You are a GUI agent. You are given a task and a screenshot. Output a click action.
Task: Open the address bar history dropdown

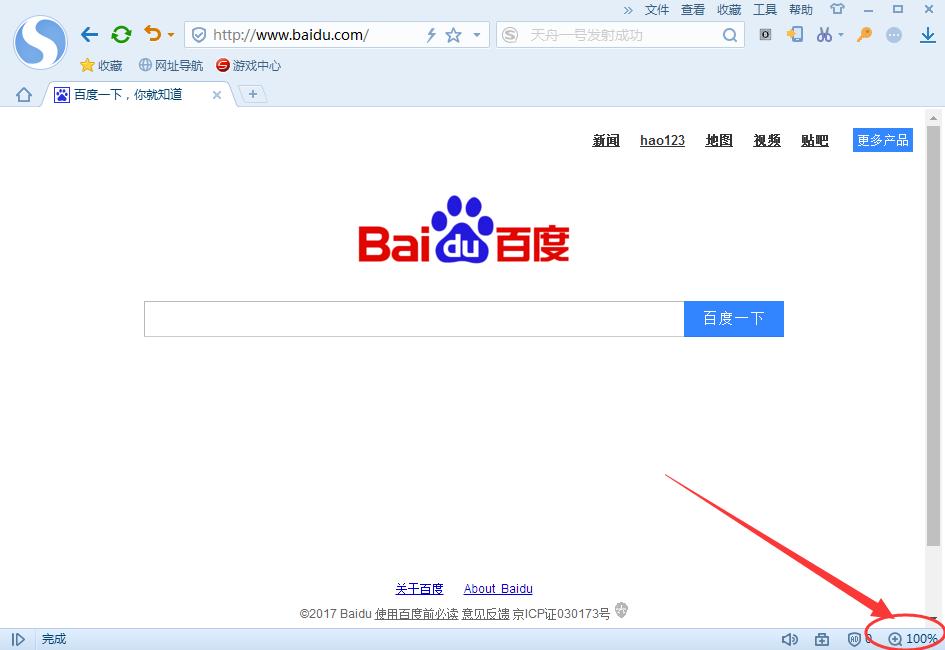tap(477, 35)
